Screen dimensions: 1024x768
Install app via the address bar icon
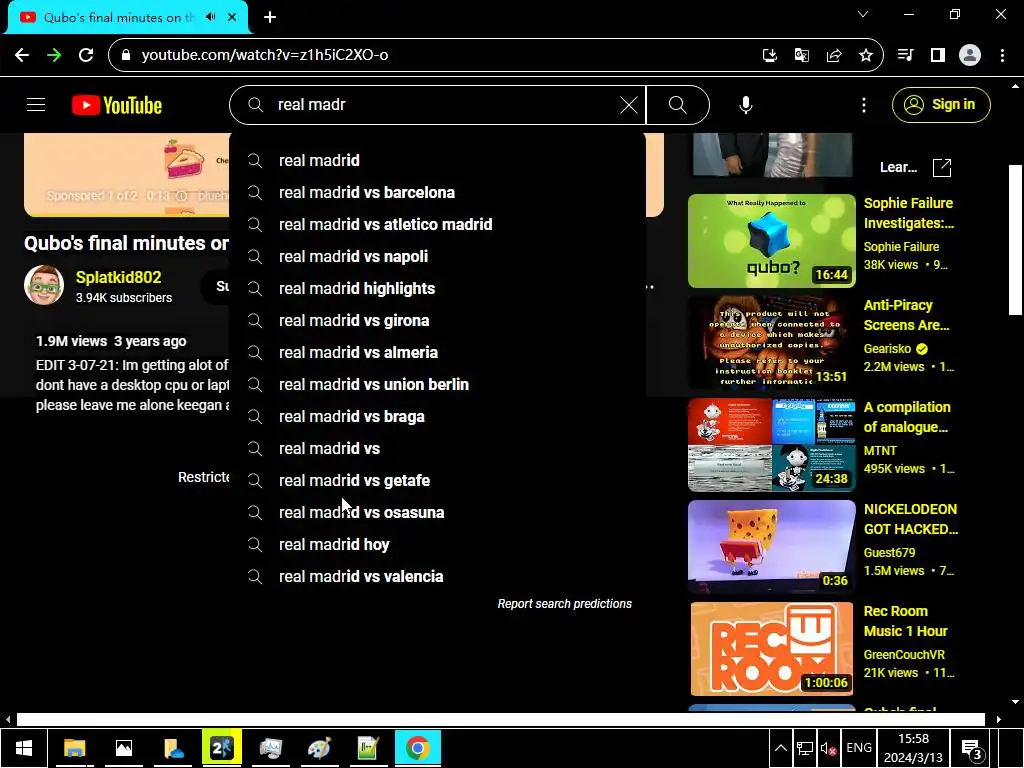tap(769, 55)
